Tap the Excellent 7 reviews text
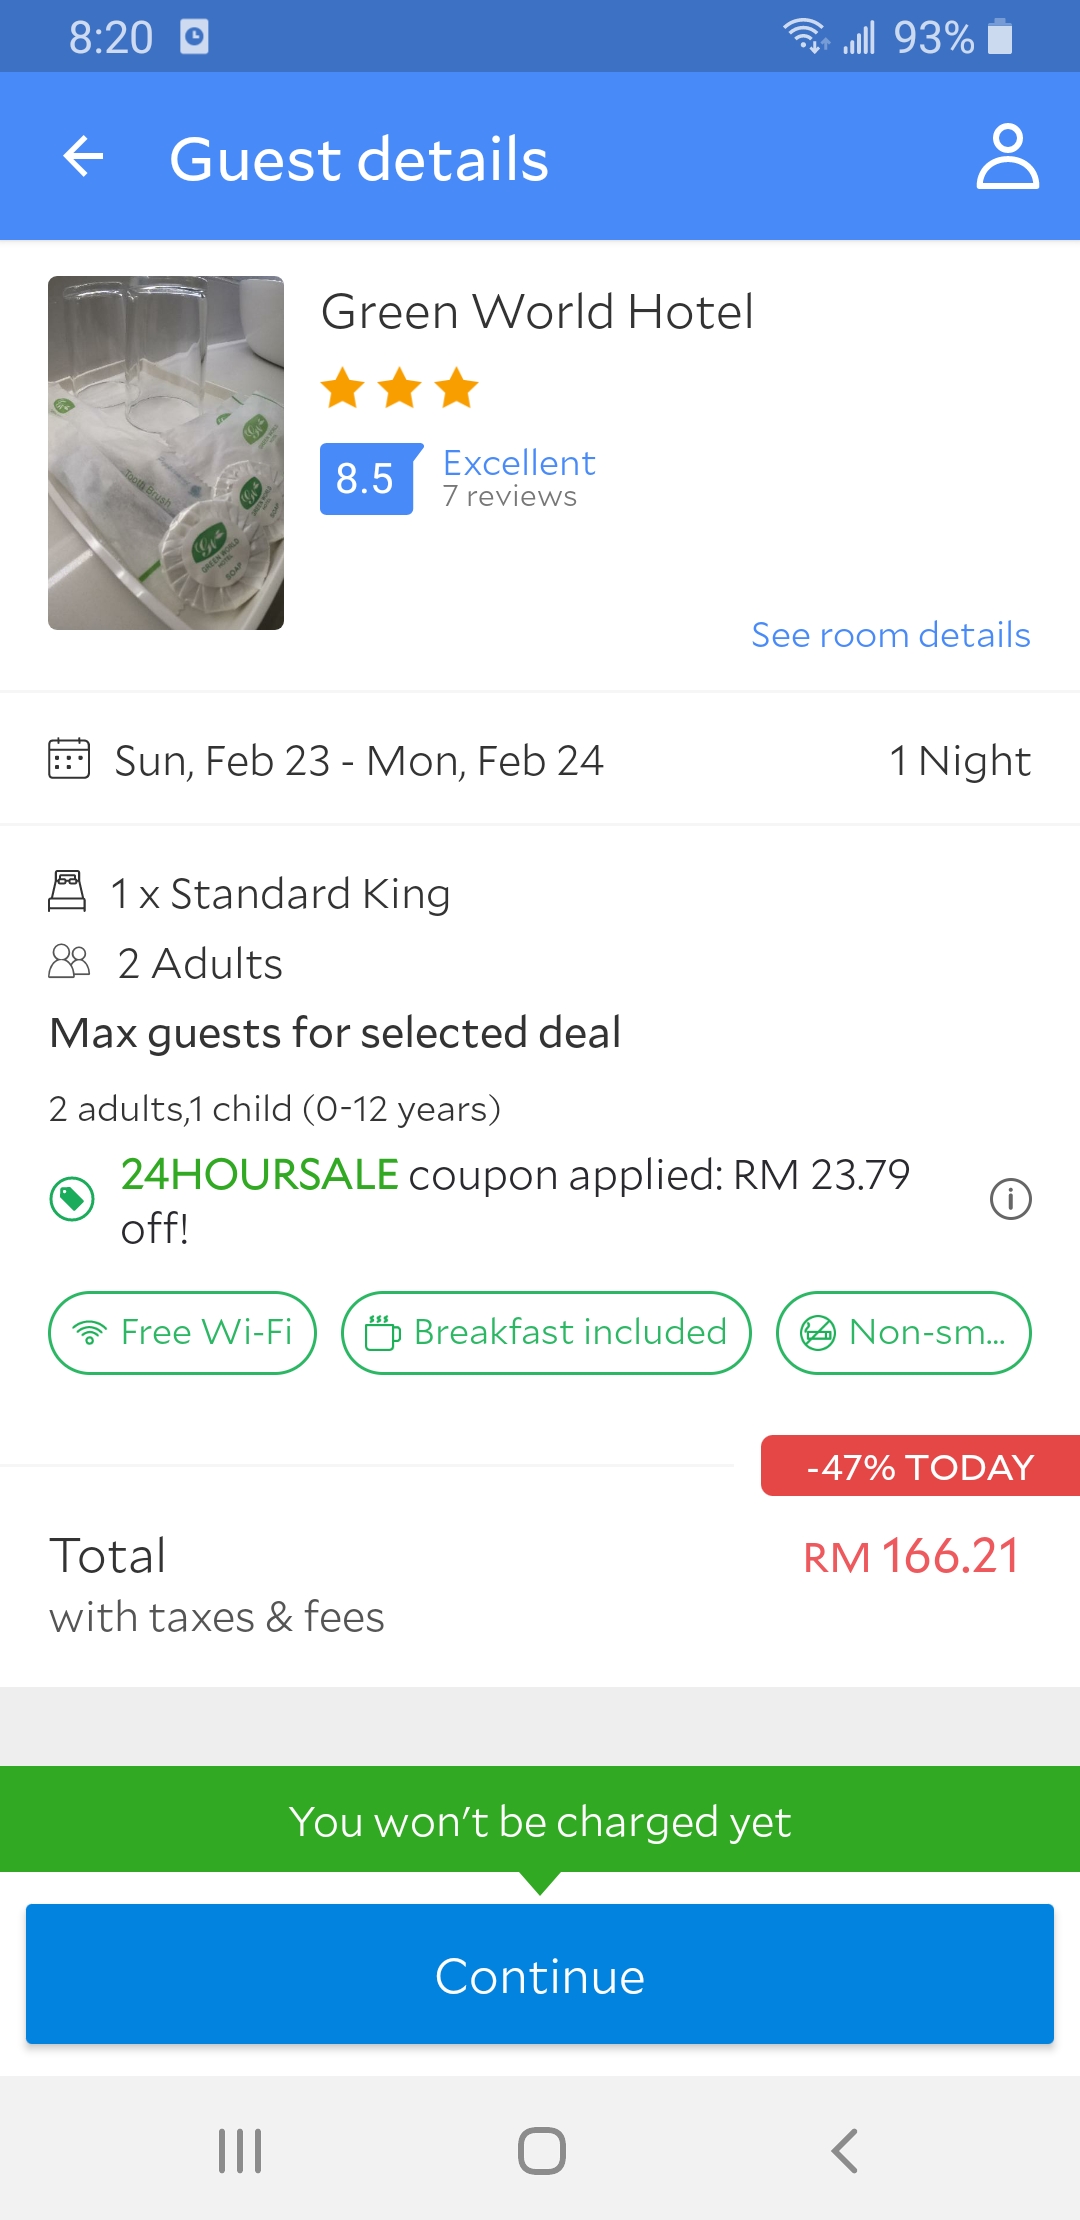Viewport: 1080px width, 2220px height. 519,477
